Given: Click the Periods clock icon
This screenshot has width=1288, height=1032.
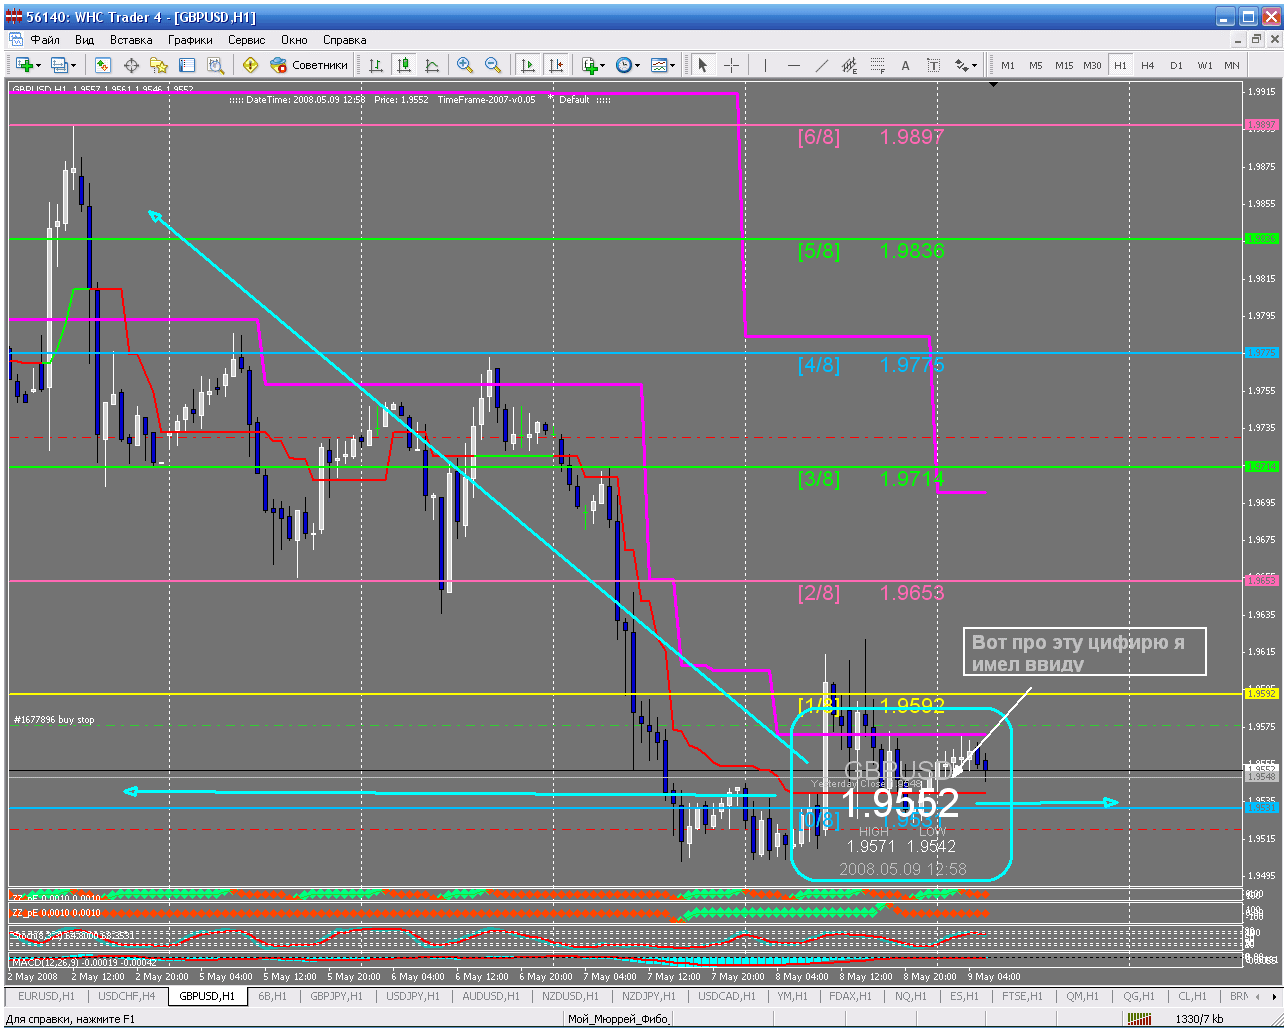Looking at the screenshot, I should [x=624, y=65].
